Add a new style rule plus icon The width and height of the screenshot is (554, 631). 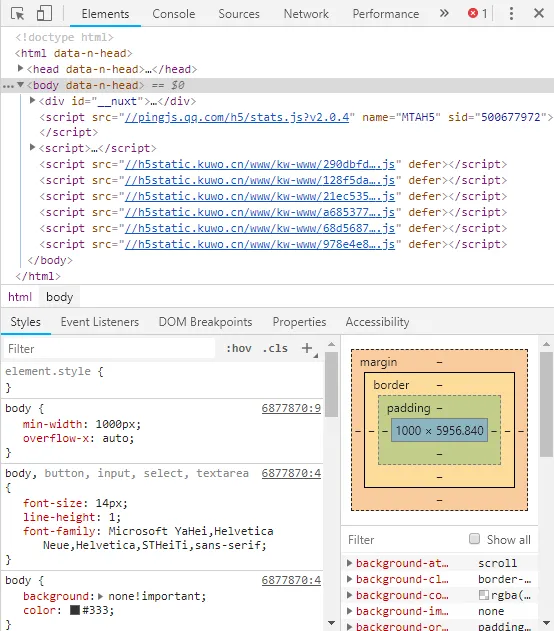click(x=307, y=348)
